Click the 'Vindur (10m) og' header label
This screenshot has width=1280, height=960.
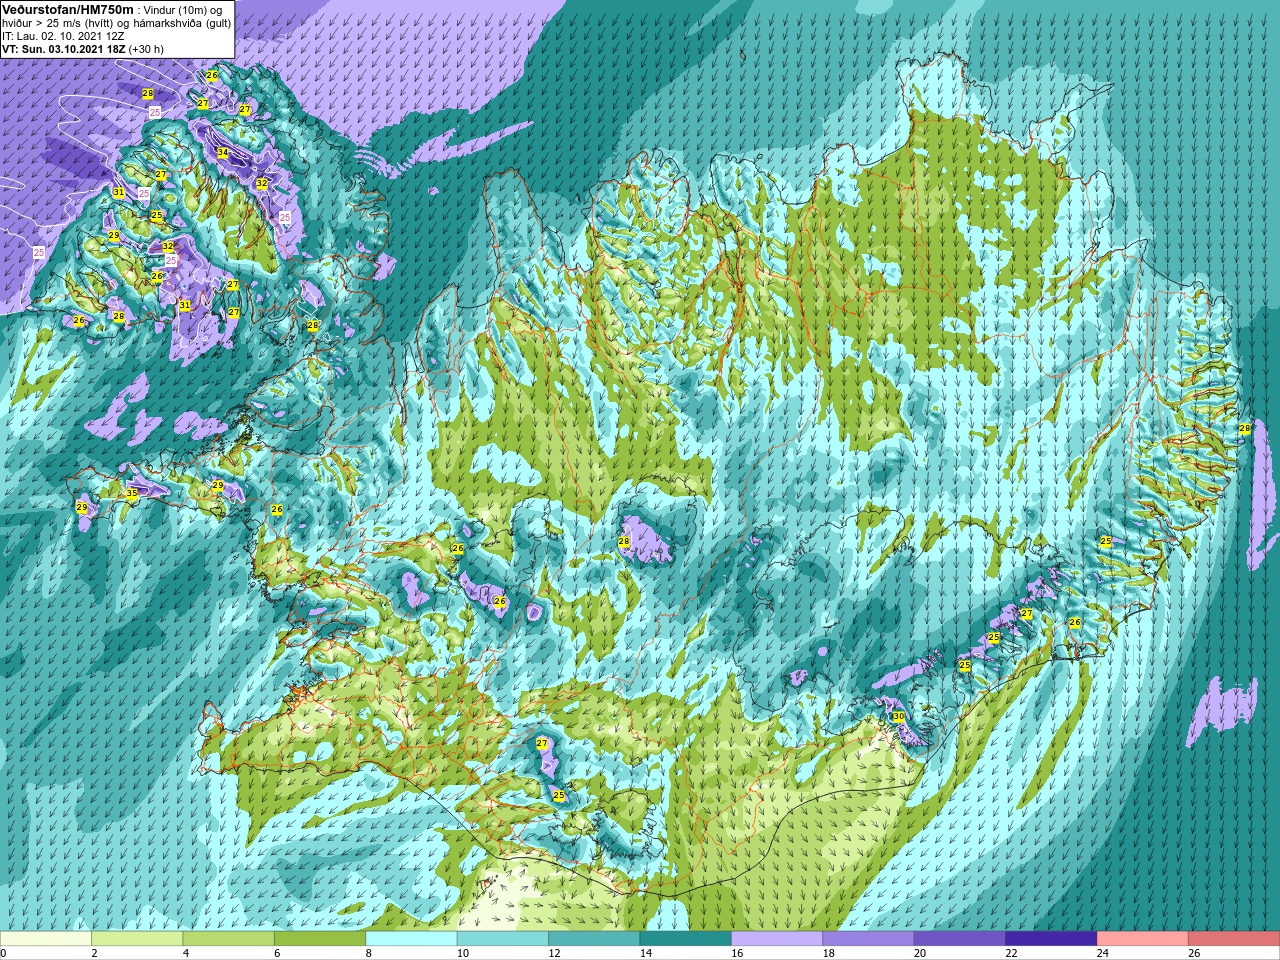[x=183, y=10]
